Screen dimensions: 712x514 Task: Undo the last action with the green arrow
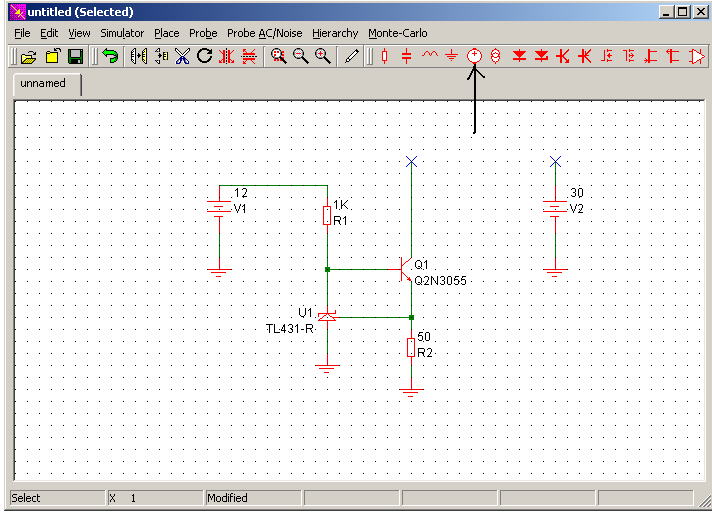110,56
